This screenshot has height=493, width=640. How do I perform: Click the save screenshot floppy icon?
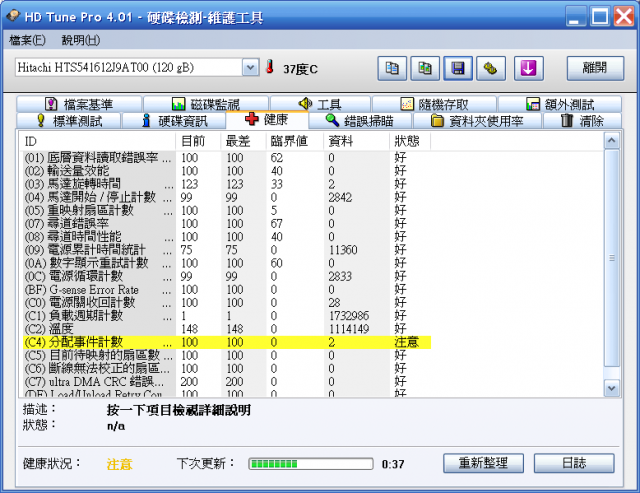[458, 68]
